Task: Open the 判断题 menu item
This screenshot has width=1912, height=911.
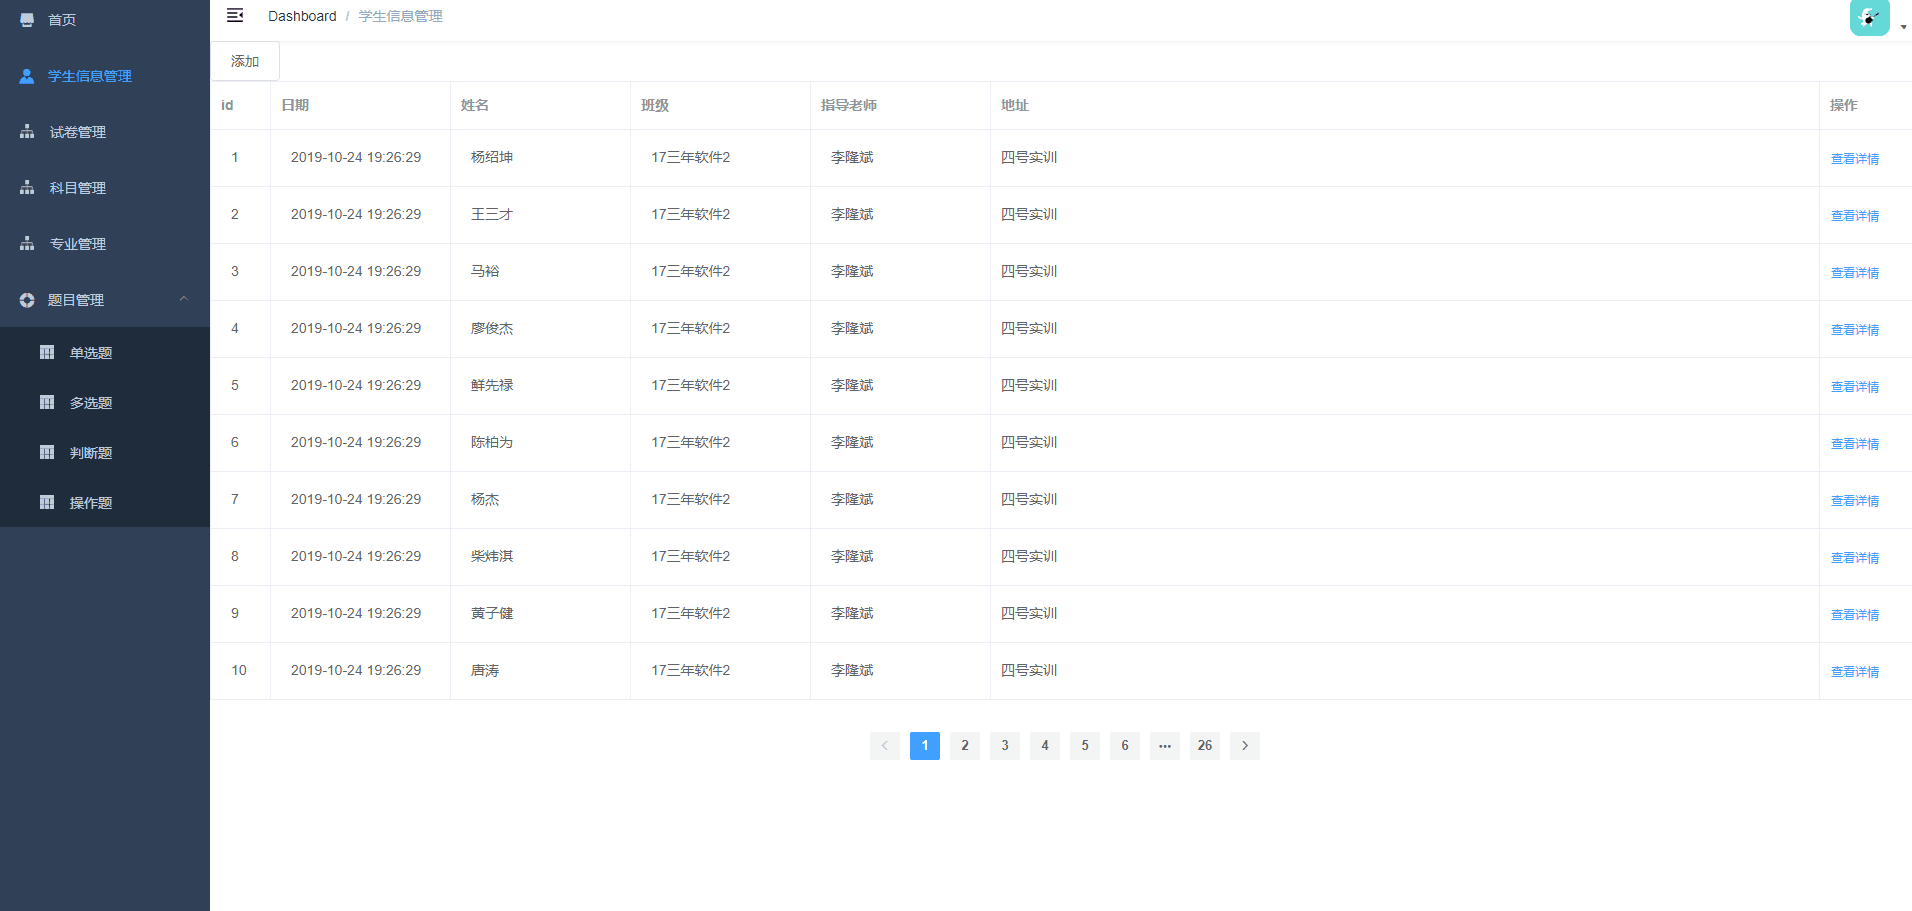Action: click(91, 453)
